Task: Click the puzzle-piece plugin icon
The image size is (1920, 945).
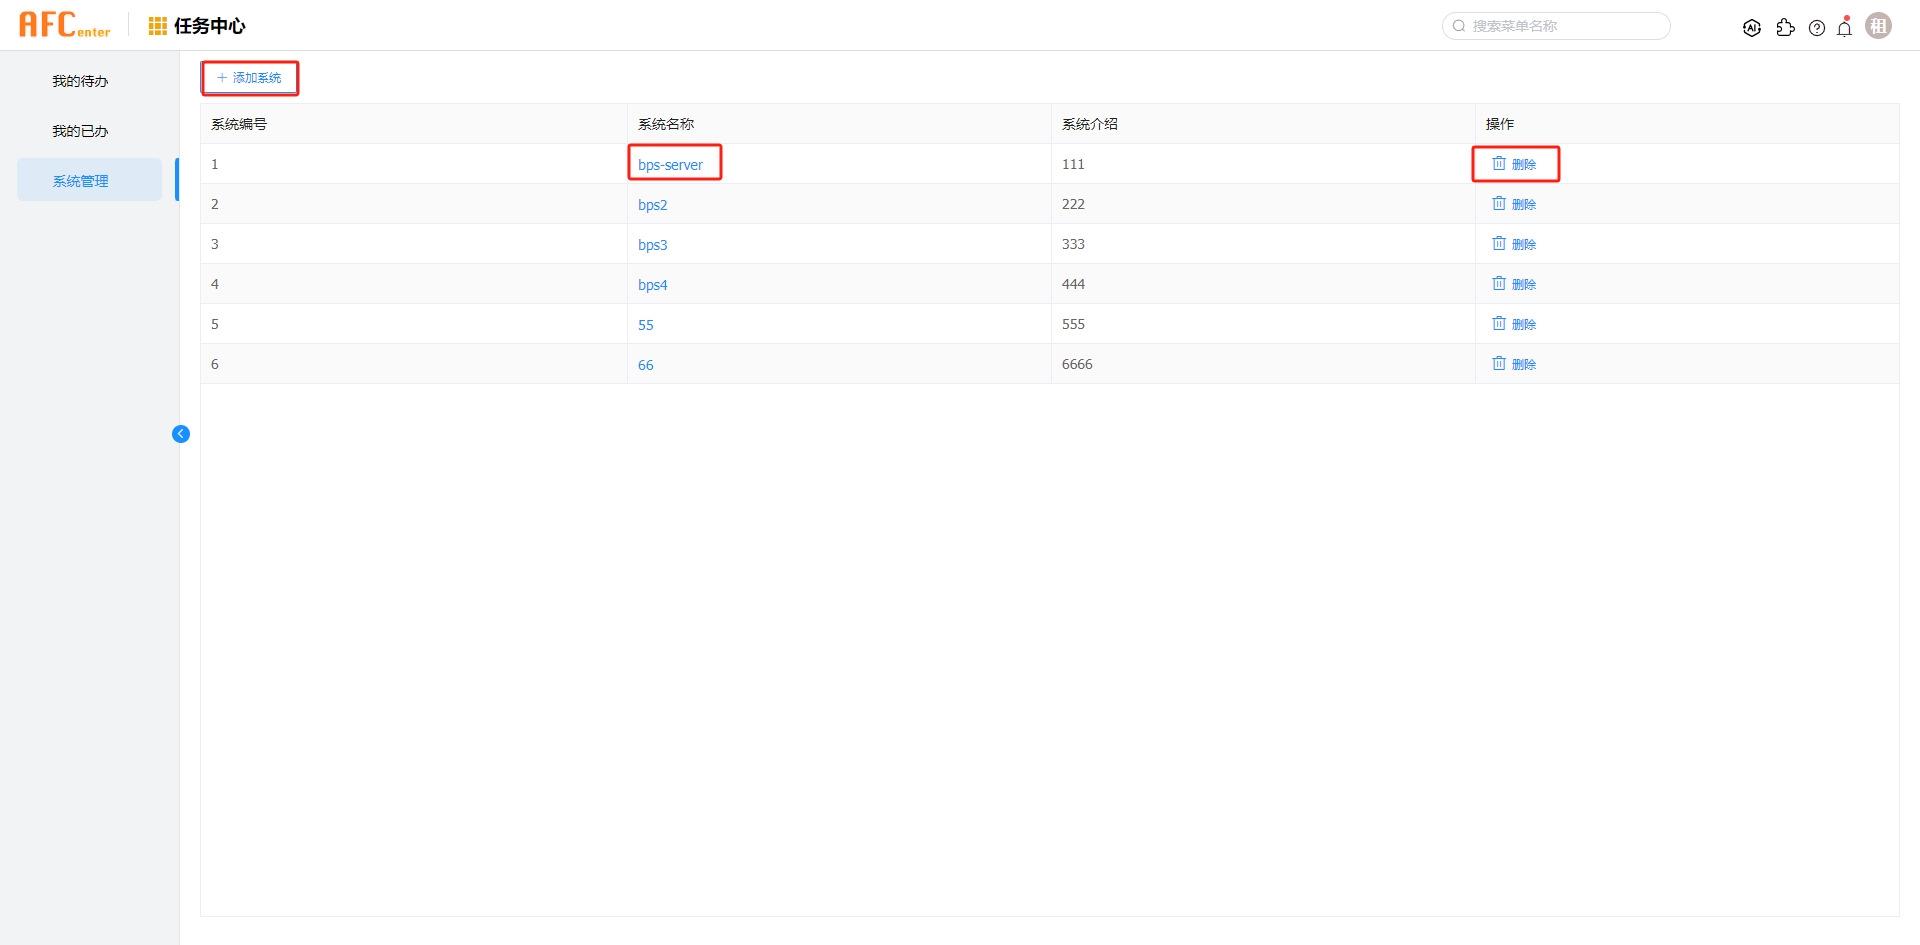Action: [x=1785, y=28]
